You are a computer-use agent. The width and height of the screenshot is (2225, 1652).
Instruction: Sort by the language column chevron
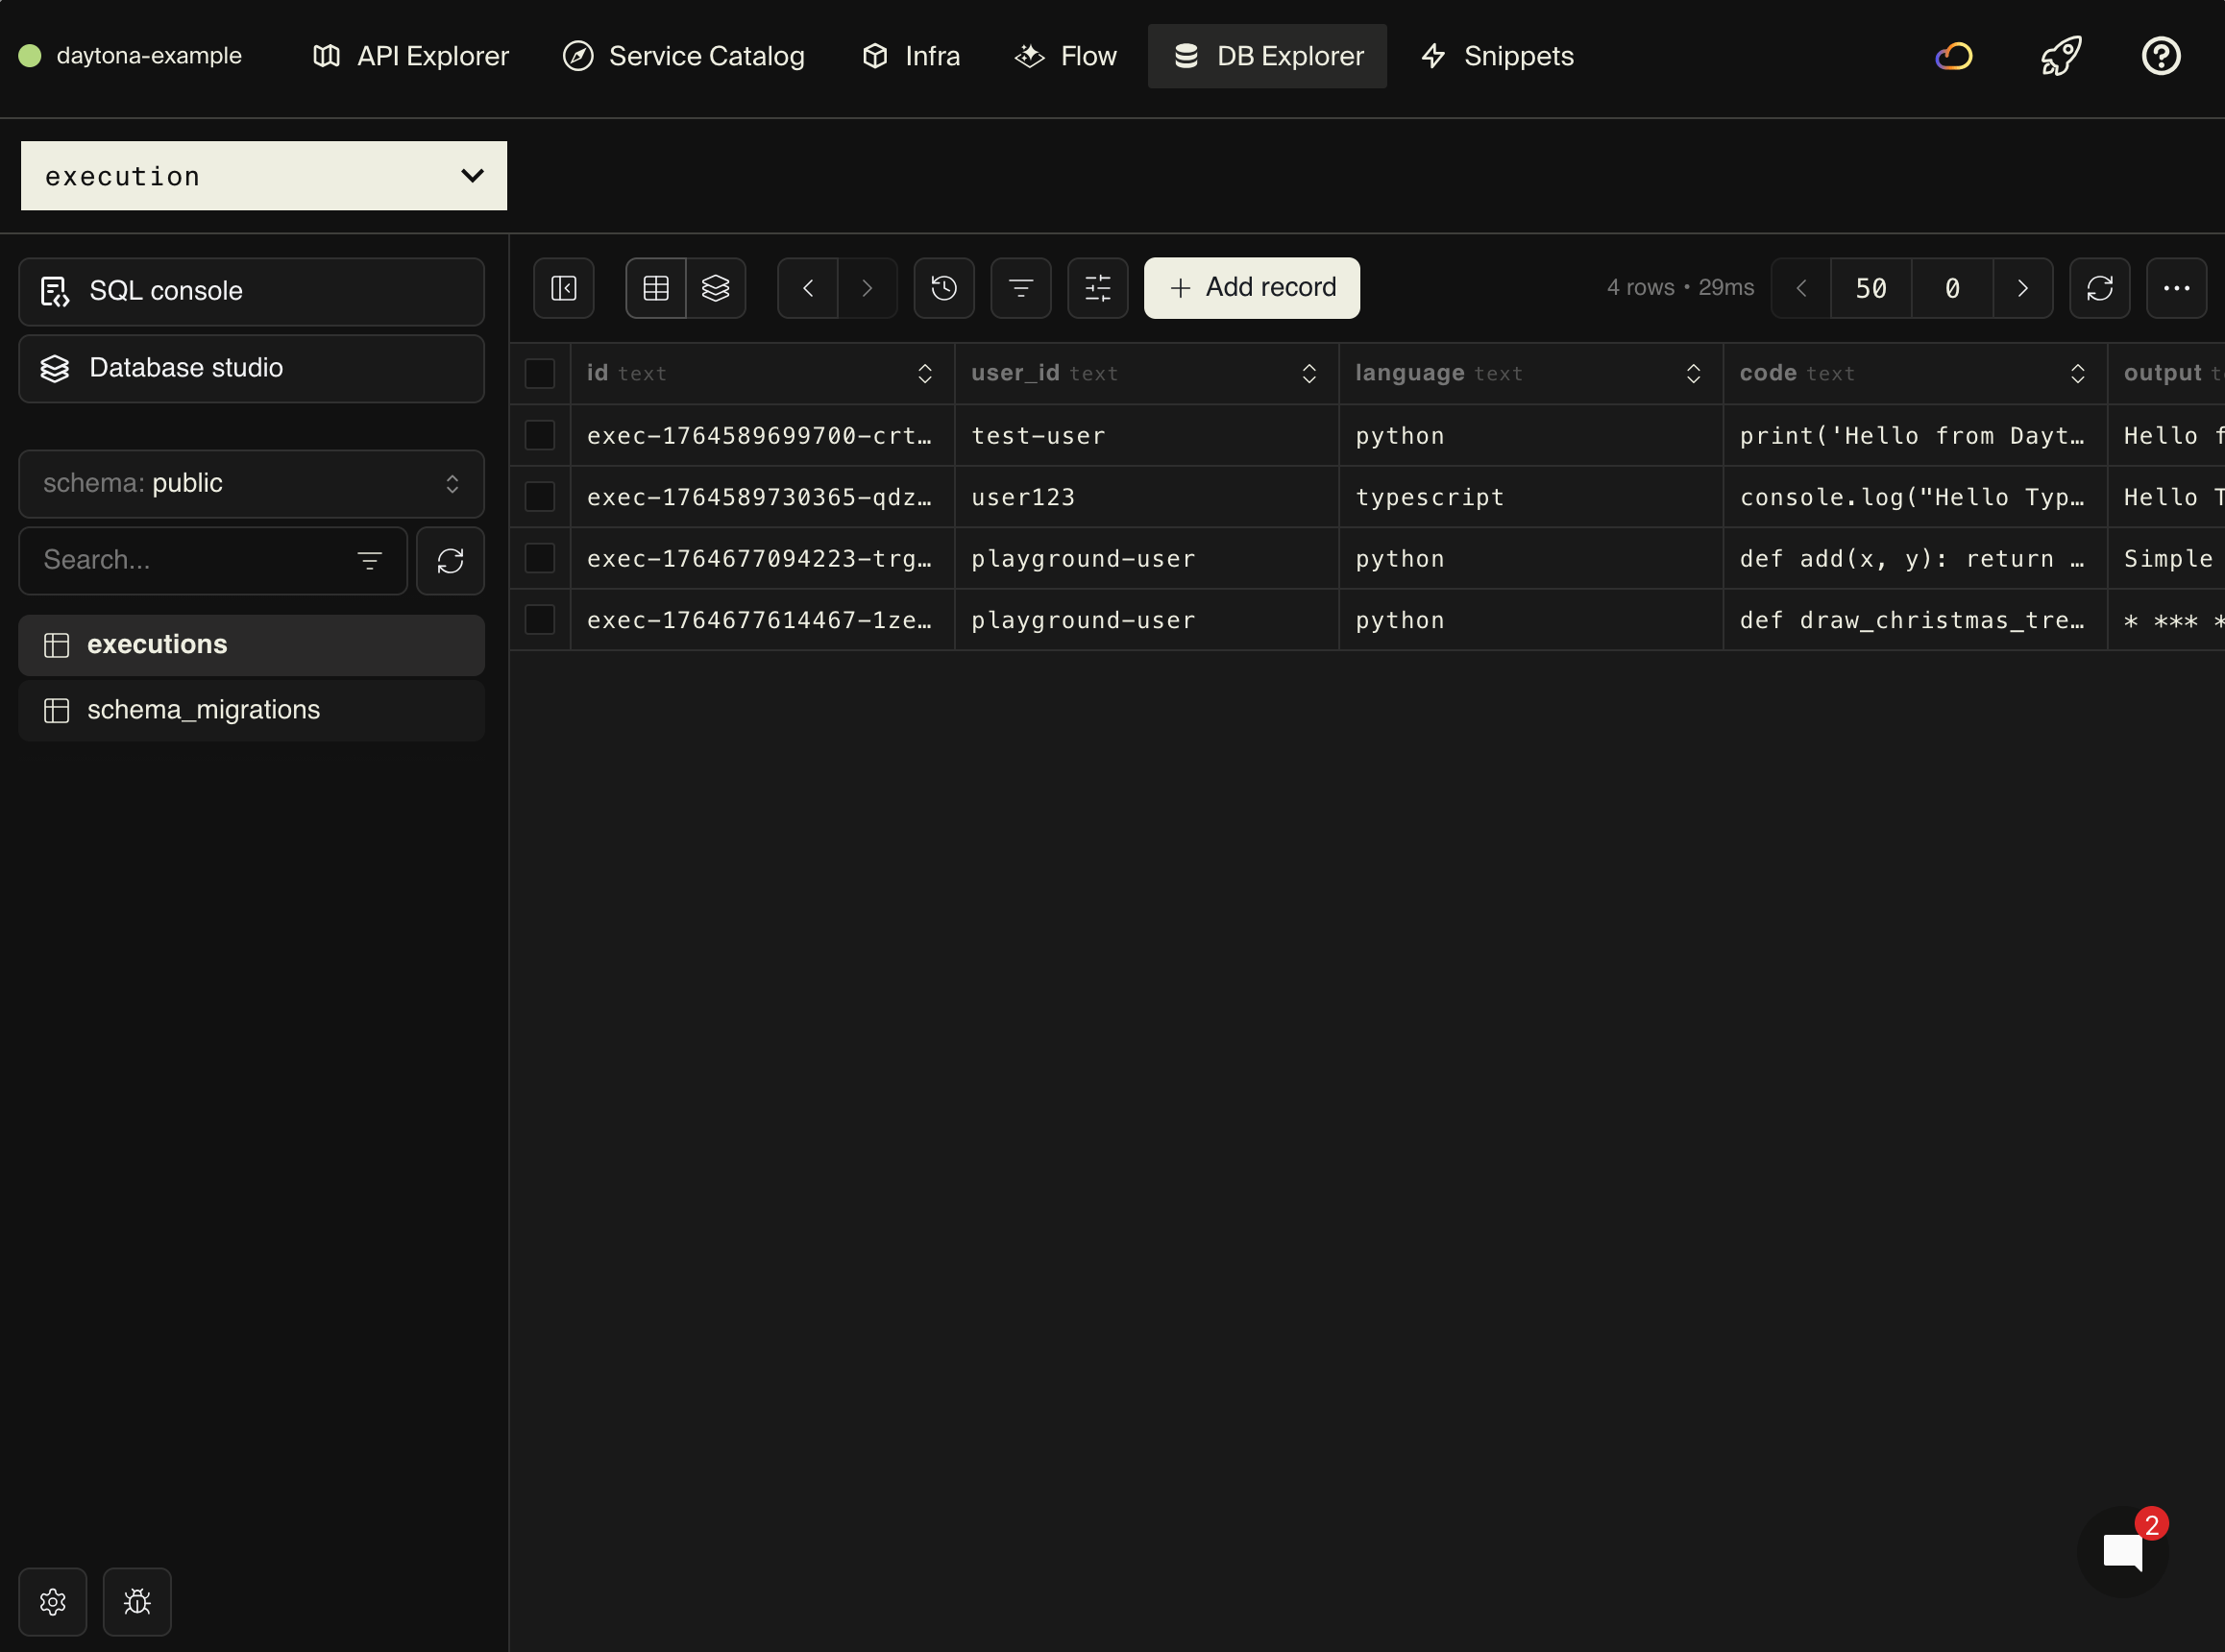1693,373
